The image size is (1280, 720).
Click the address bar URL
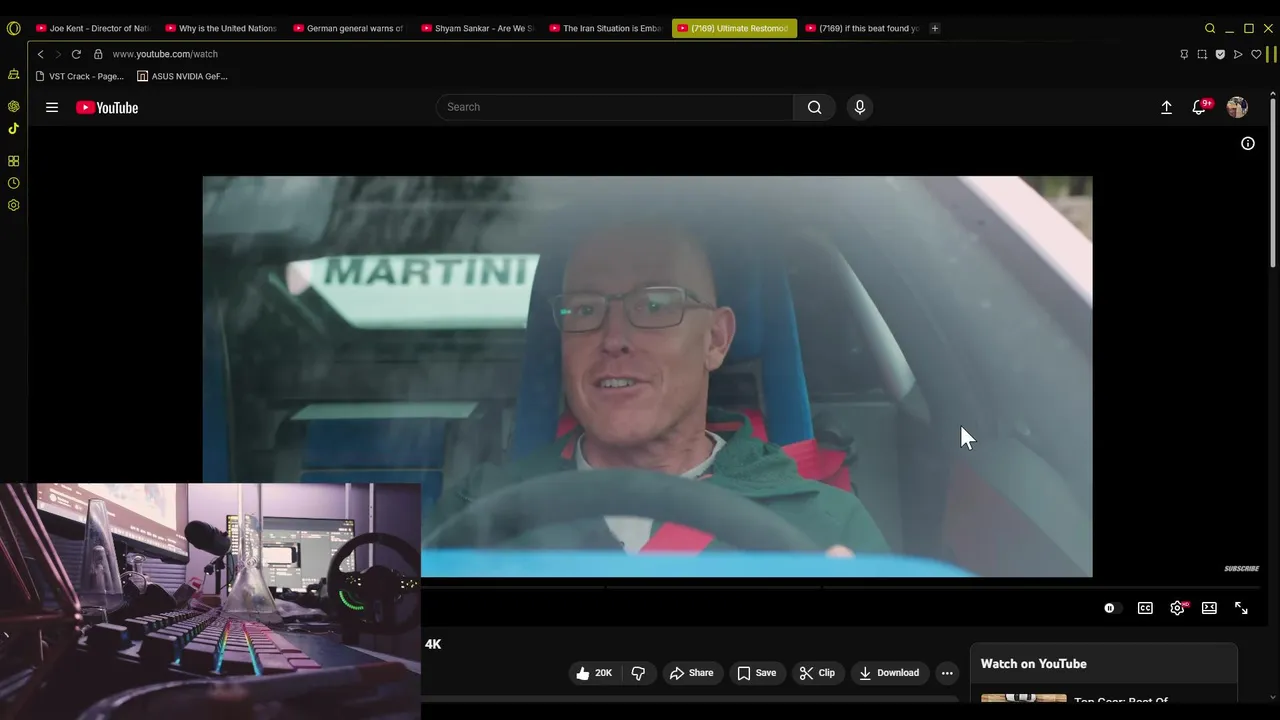[165, 54]
